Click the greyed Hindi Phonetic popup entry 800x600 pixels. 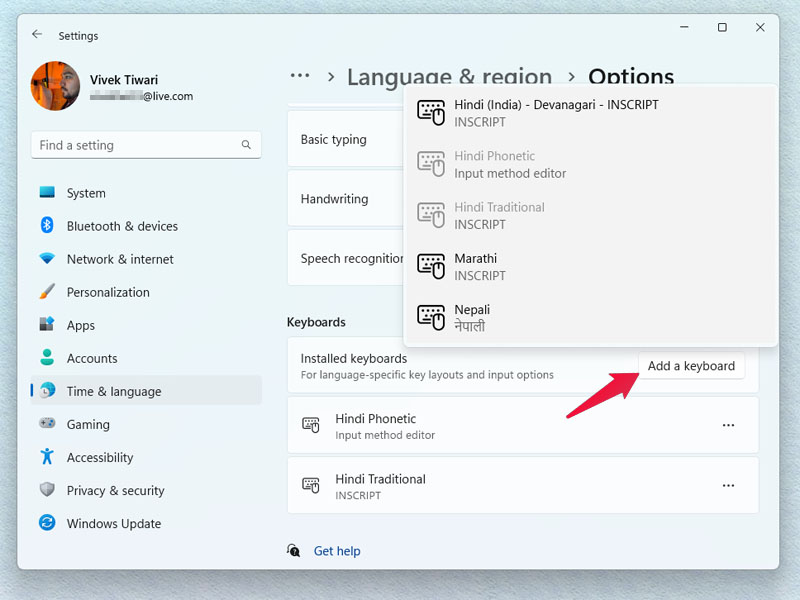point(590,164)
